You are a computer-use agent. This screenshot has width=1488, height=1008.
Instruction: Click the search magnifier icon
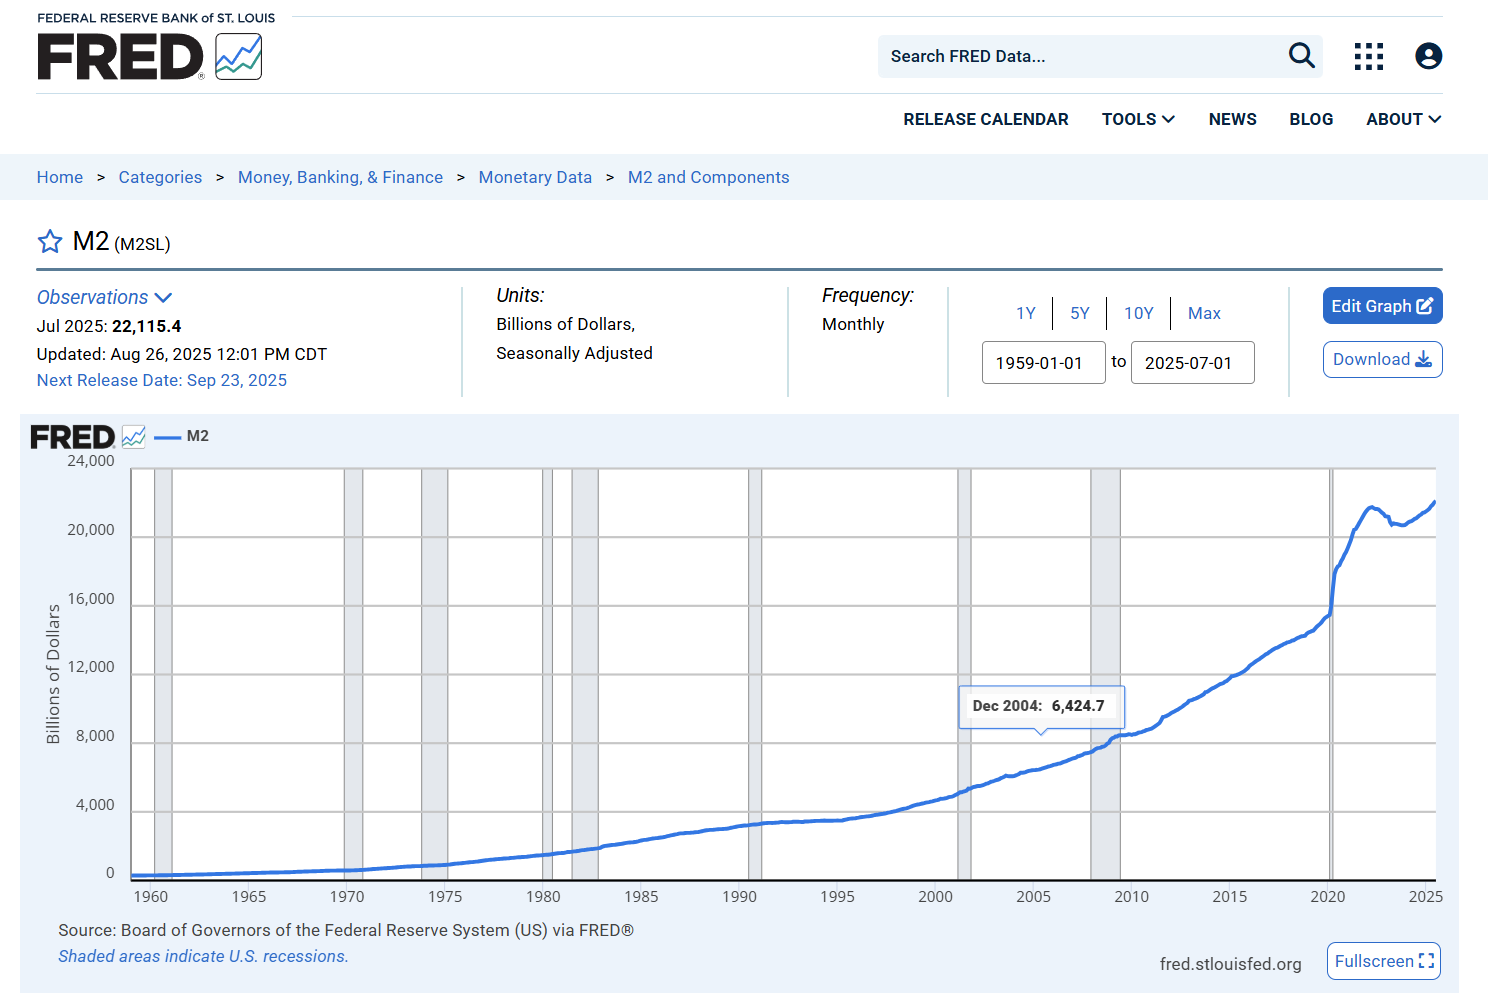click(x=1301, y=56)
